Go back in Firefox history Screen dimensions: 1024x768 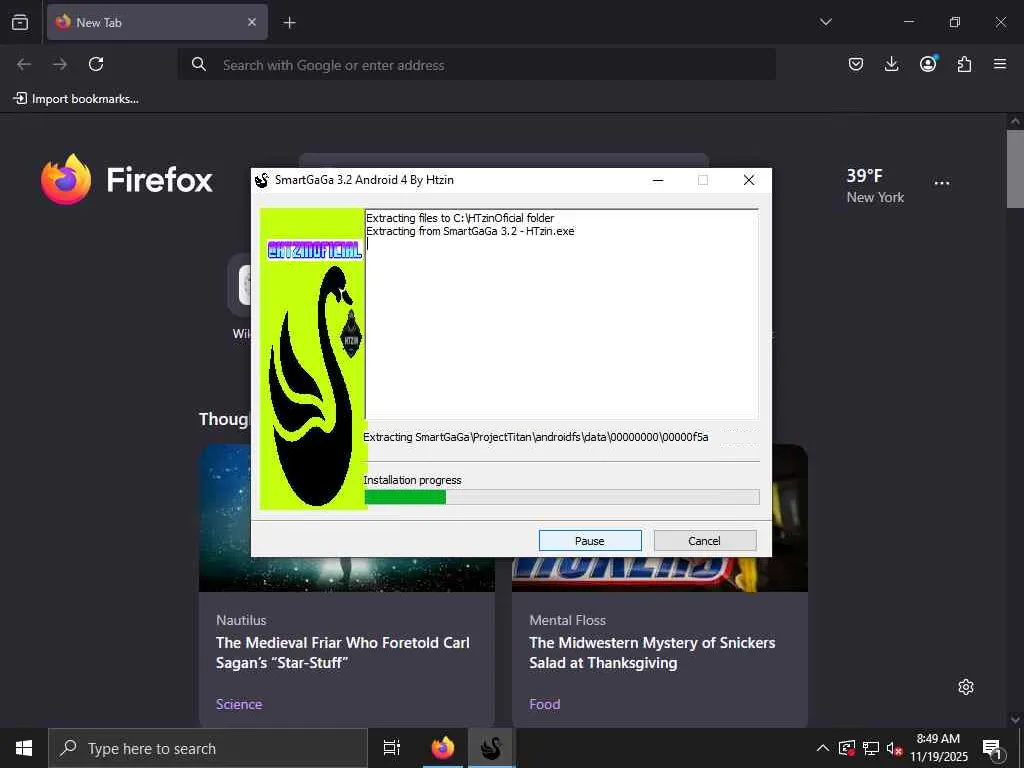(x=24, y=64)
